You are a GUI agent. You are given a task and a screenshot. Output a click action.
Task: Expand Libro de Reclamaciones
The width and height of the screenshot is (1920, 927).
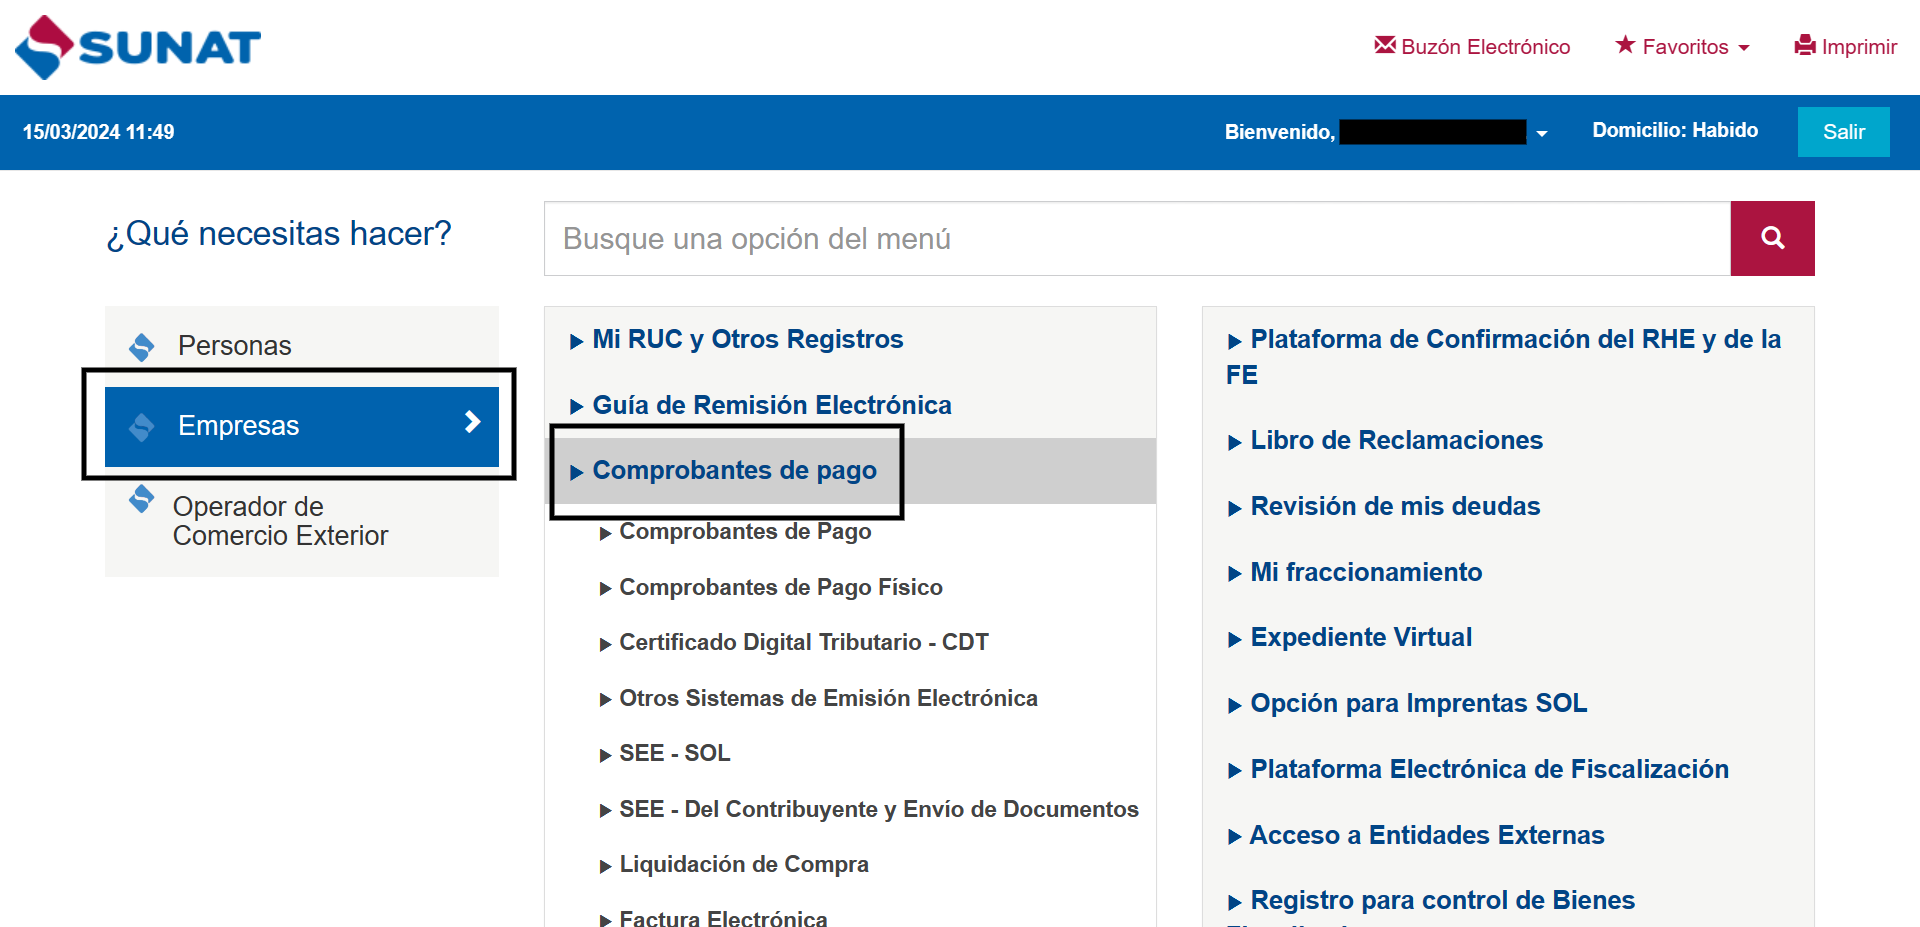tap(1386, 441)
